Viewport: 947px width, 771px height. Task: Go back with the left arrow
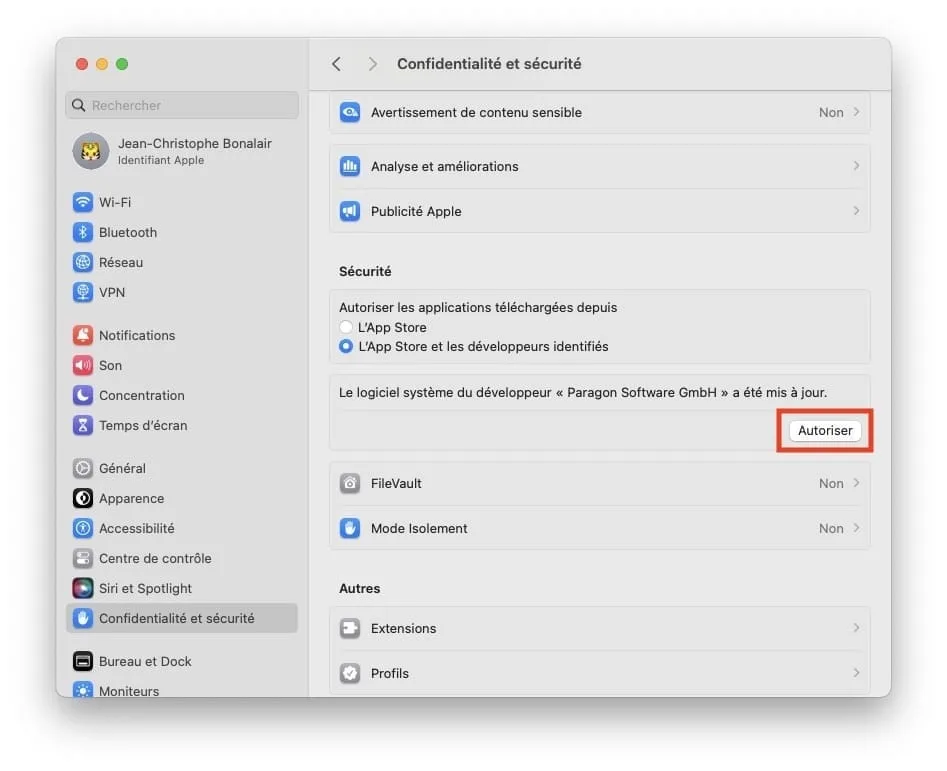336,64
